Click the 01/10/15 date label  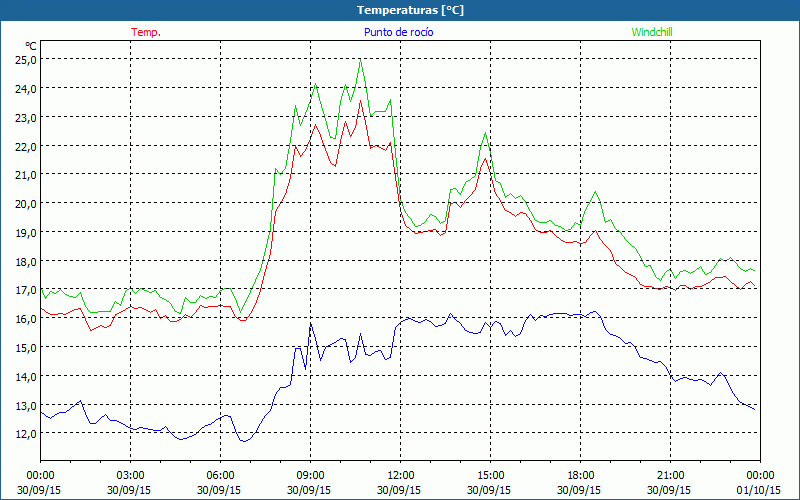click(x=759, y=490)
